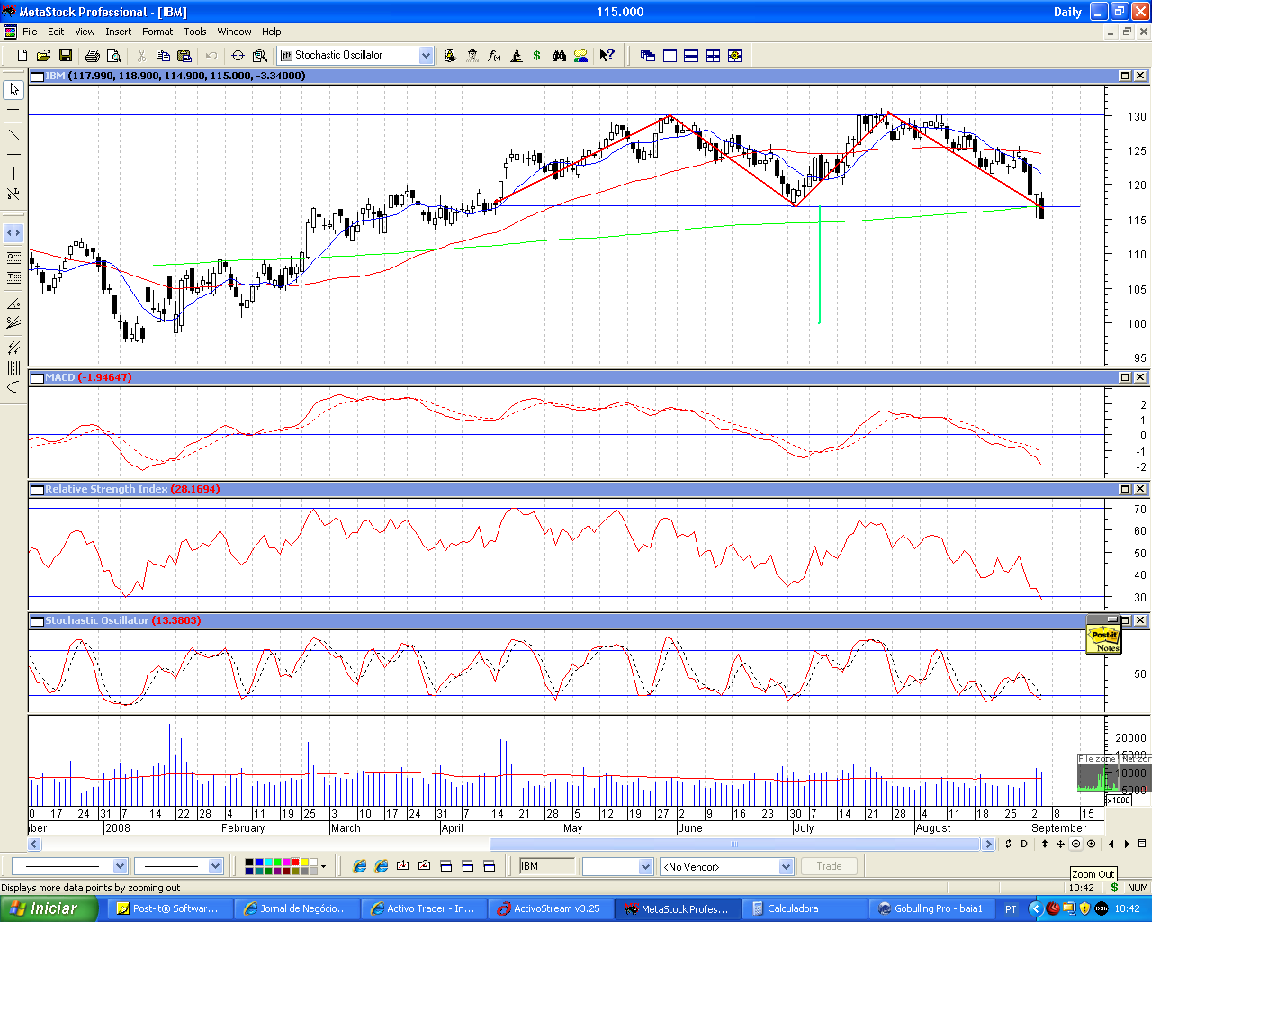Open the Stochastic Oscillator indicator dropdown

(x=426, y=56)
